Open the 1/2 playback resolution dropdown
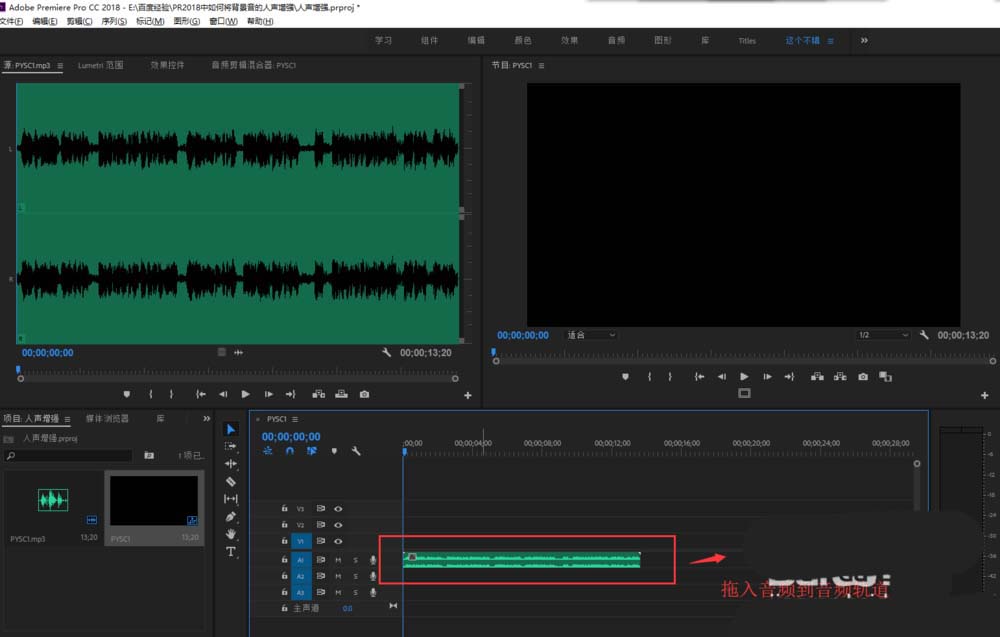This screenshot has height=637, width=1000. (x=881, y=335)
